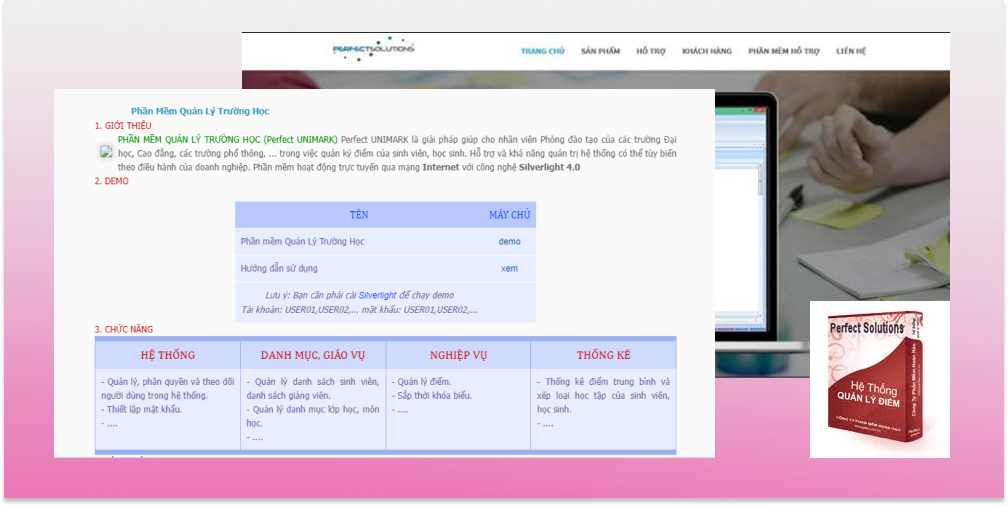
Task: Click the DANH MỤC, GIÁO VỤ header
Action: click(x=313, y=355)
